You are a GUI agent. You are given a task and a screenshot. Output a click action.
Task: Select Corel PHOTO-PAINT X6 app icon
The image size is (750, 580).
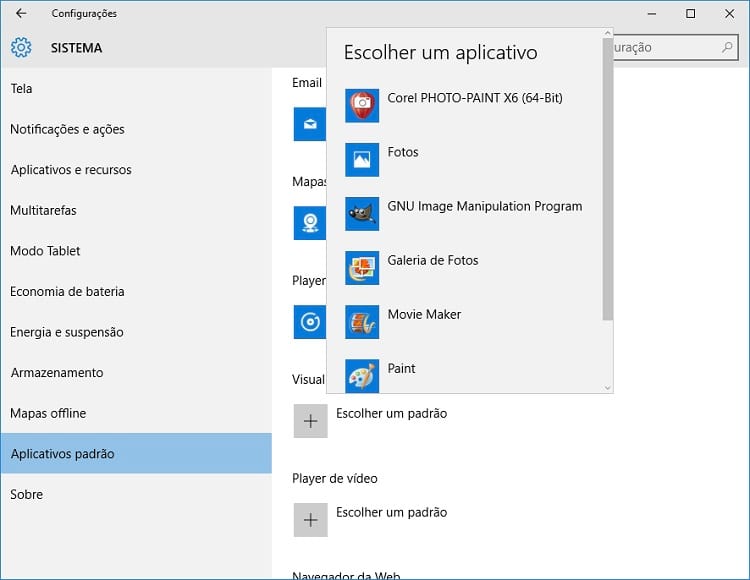[x=362, y=106]
